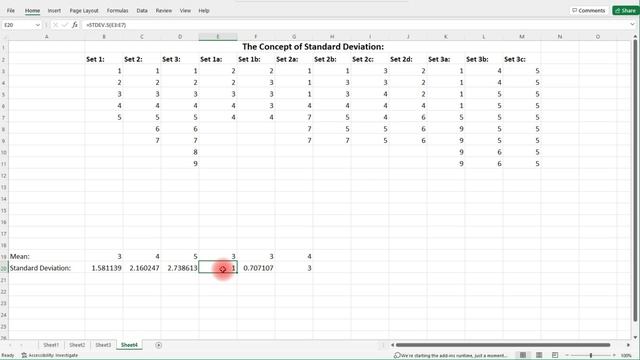
Task: Select cell with value 2.160247
Action: point(142,268)
